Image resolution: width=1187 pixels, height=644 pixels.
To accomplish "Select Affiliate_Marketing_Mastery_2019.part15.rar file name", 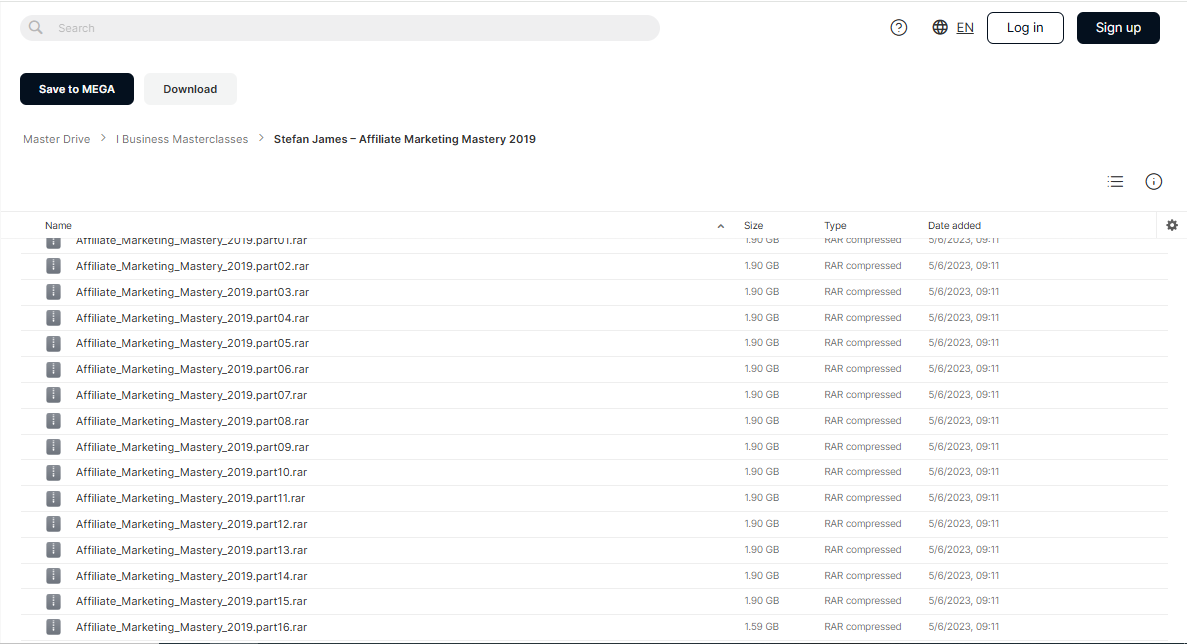I will coord(192,602).
